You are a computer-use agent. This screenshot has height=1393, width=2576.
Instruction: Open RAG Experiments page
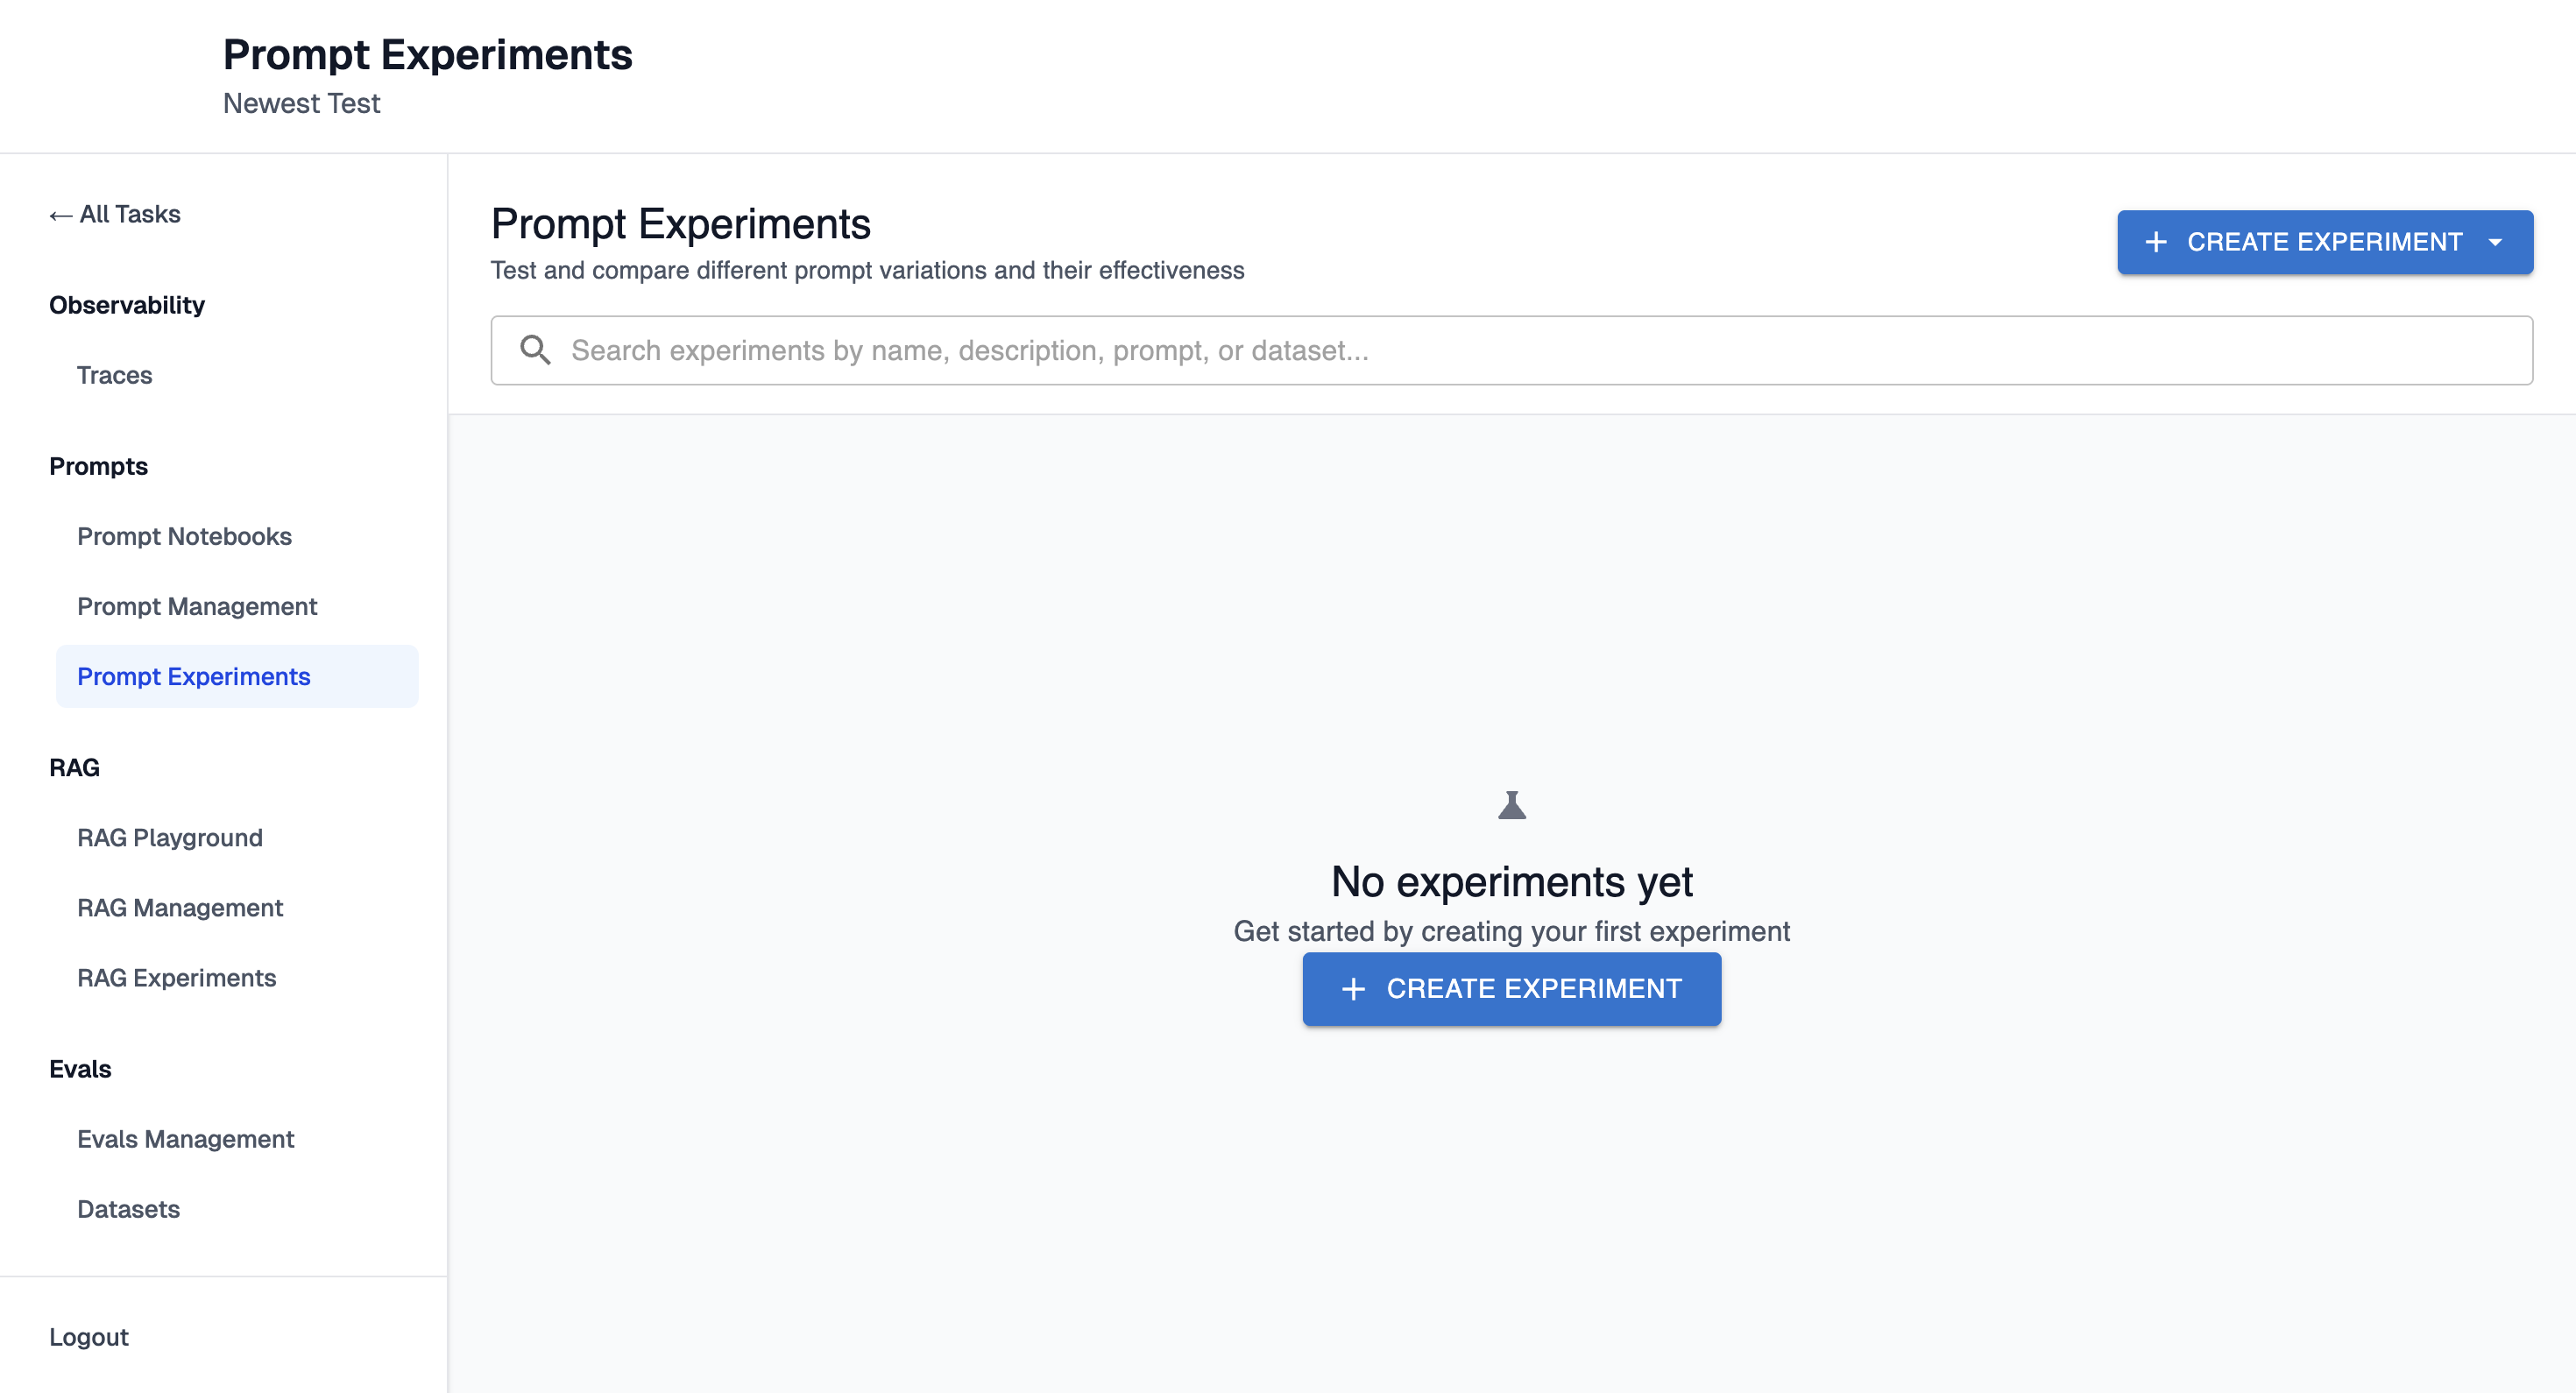(x=176, y=977)
